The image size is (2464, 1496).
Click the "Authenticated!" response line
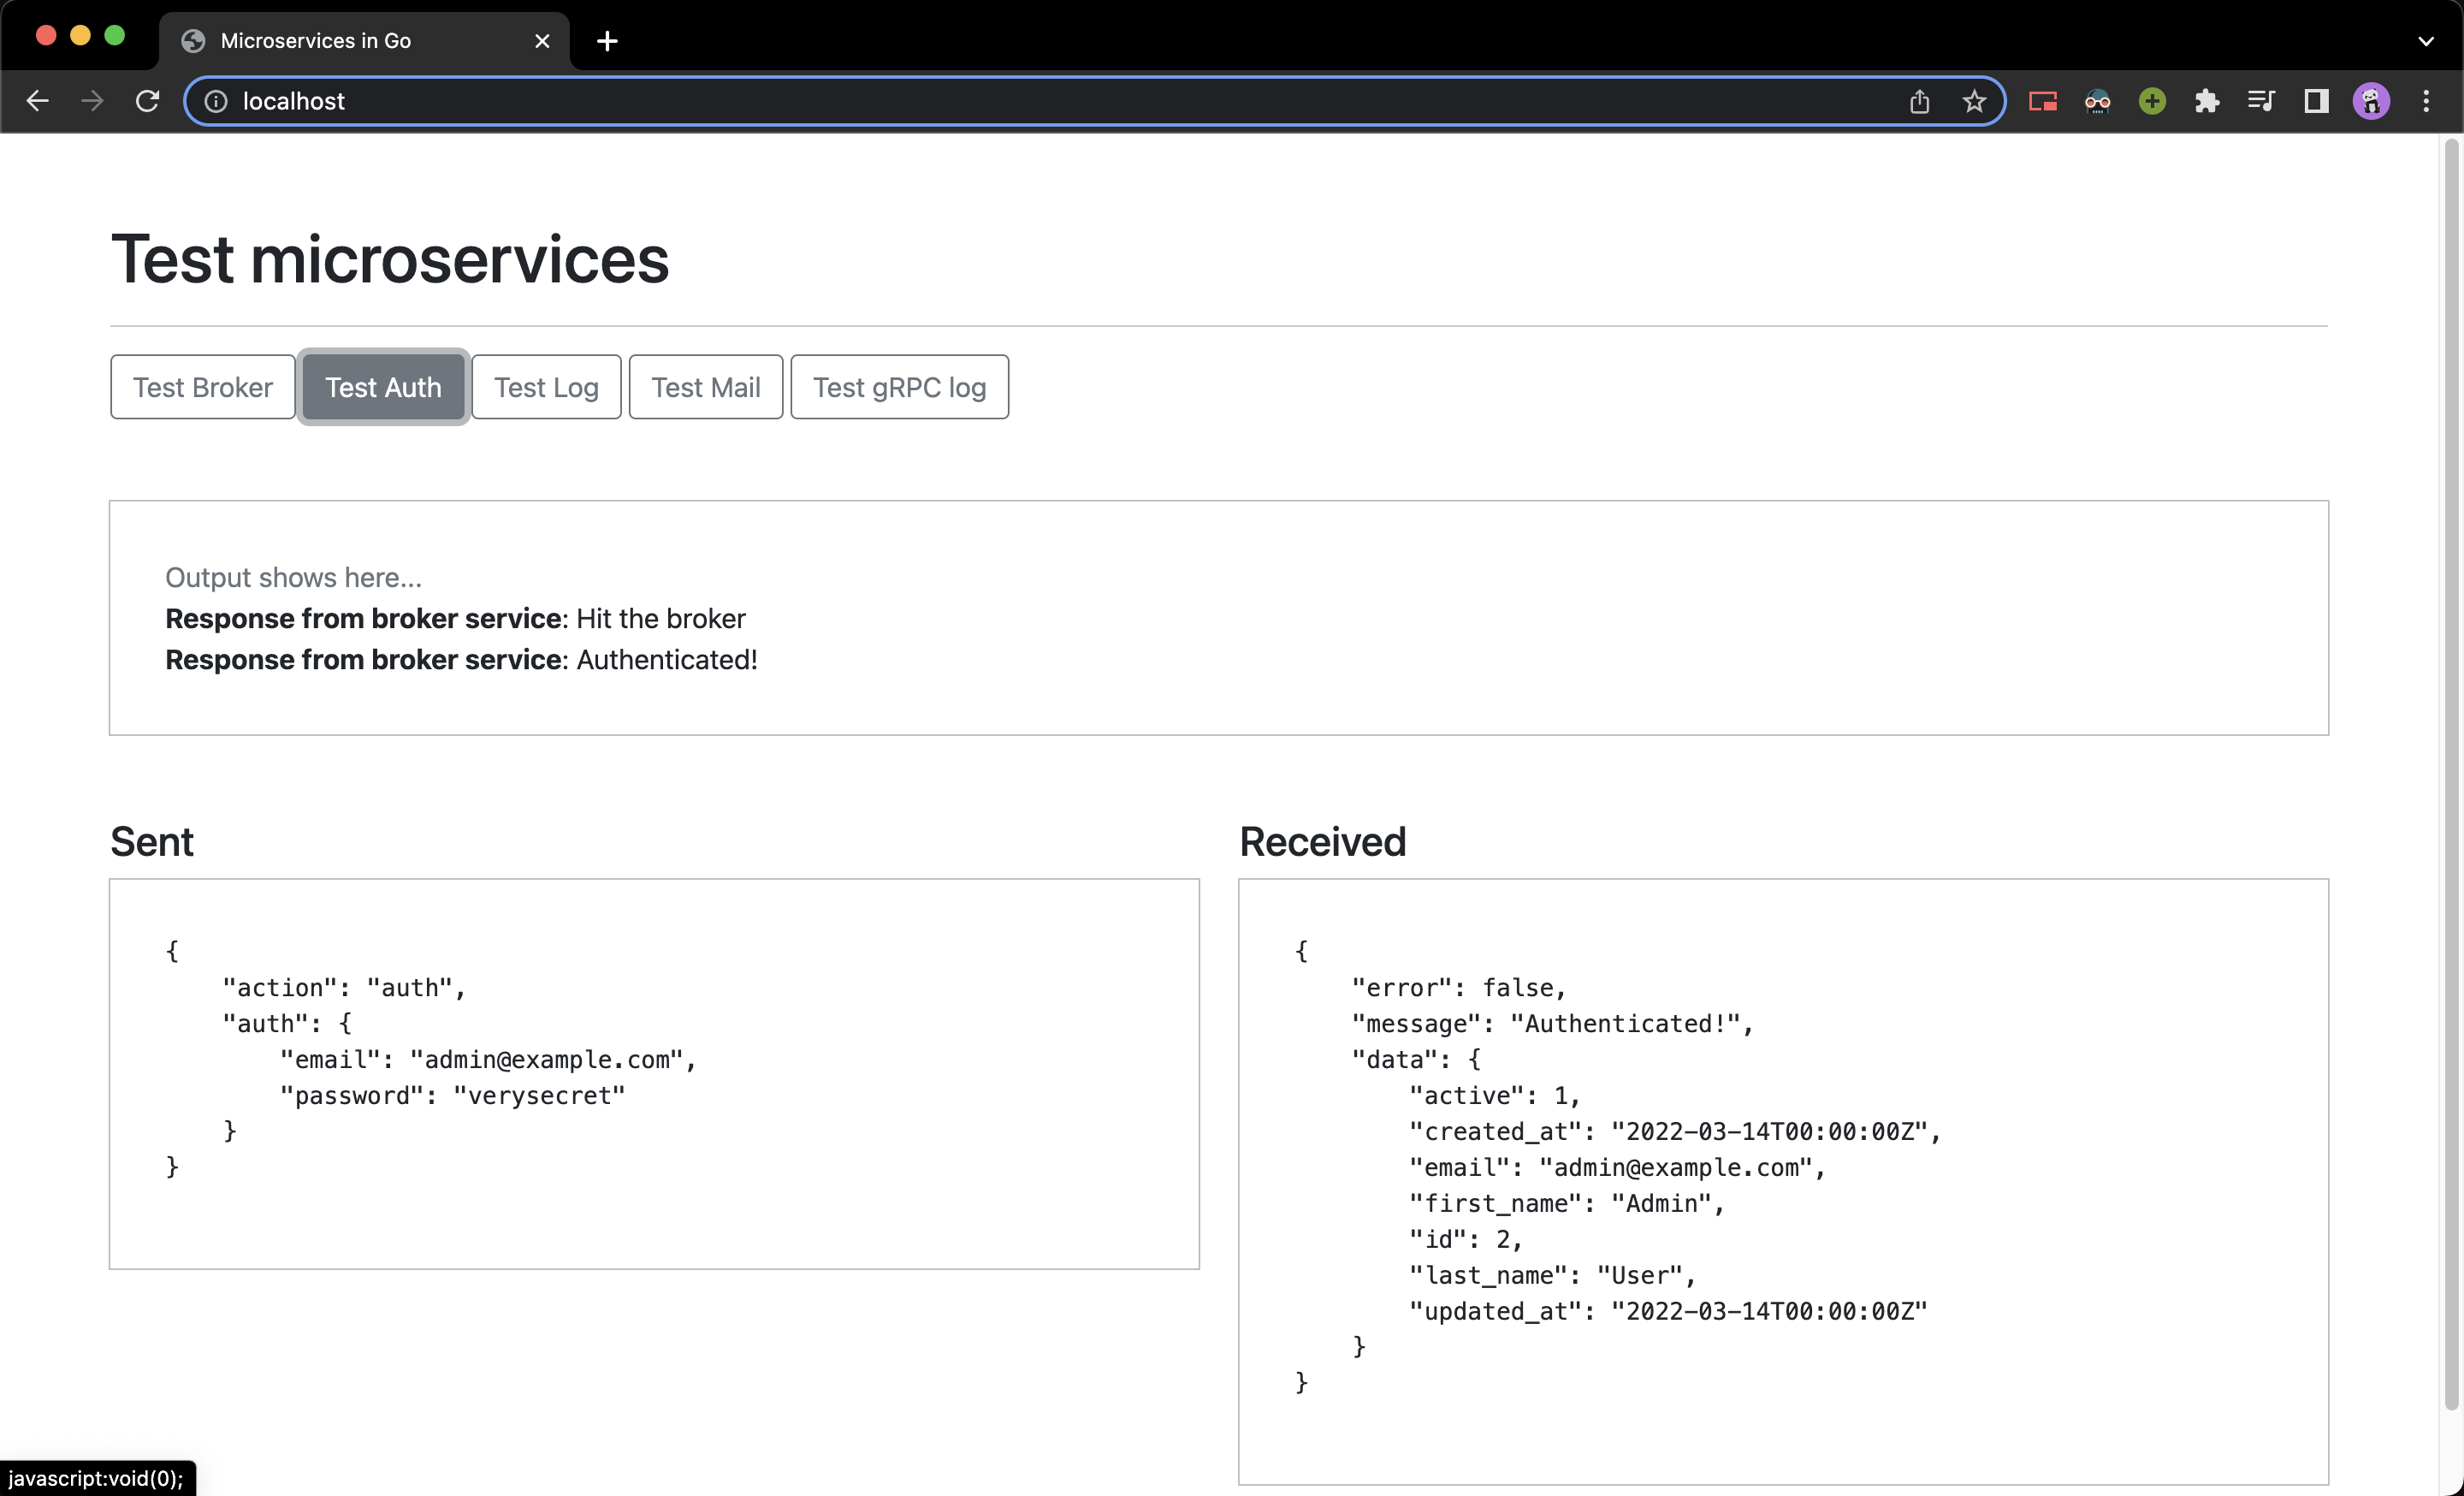coord(461,660)
